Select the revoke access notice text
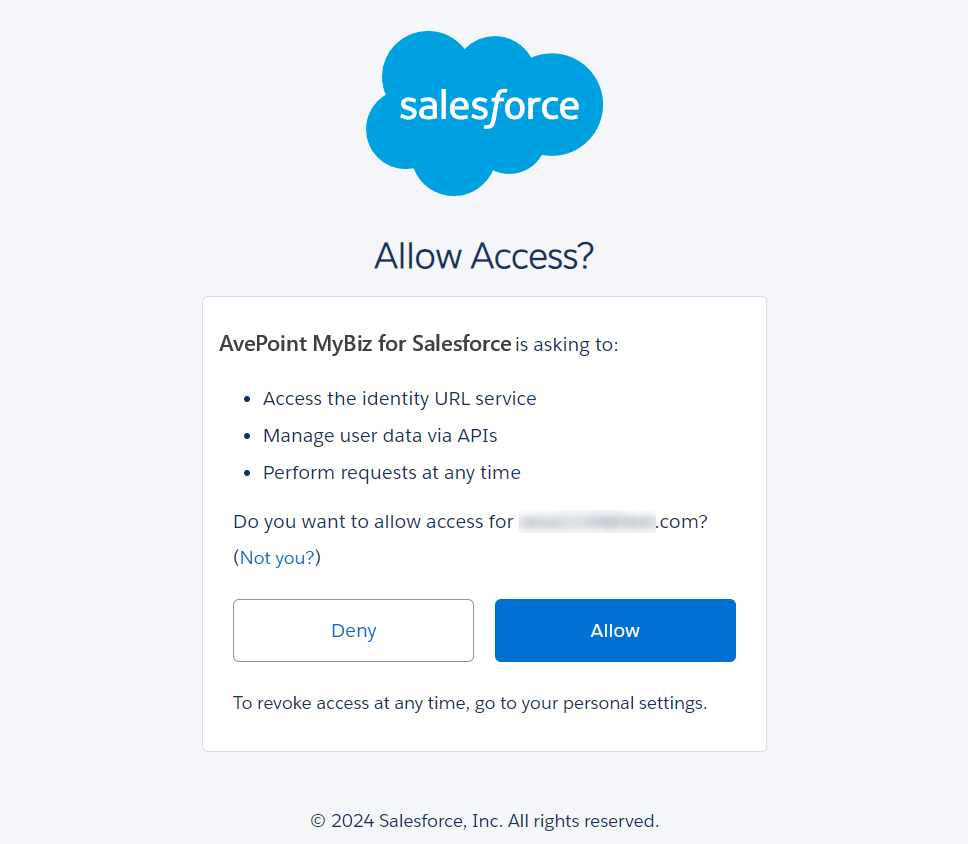Screen dimensions: 968x844 (468, 702)
